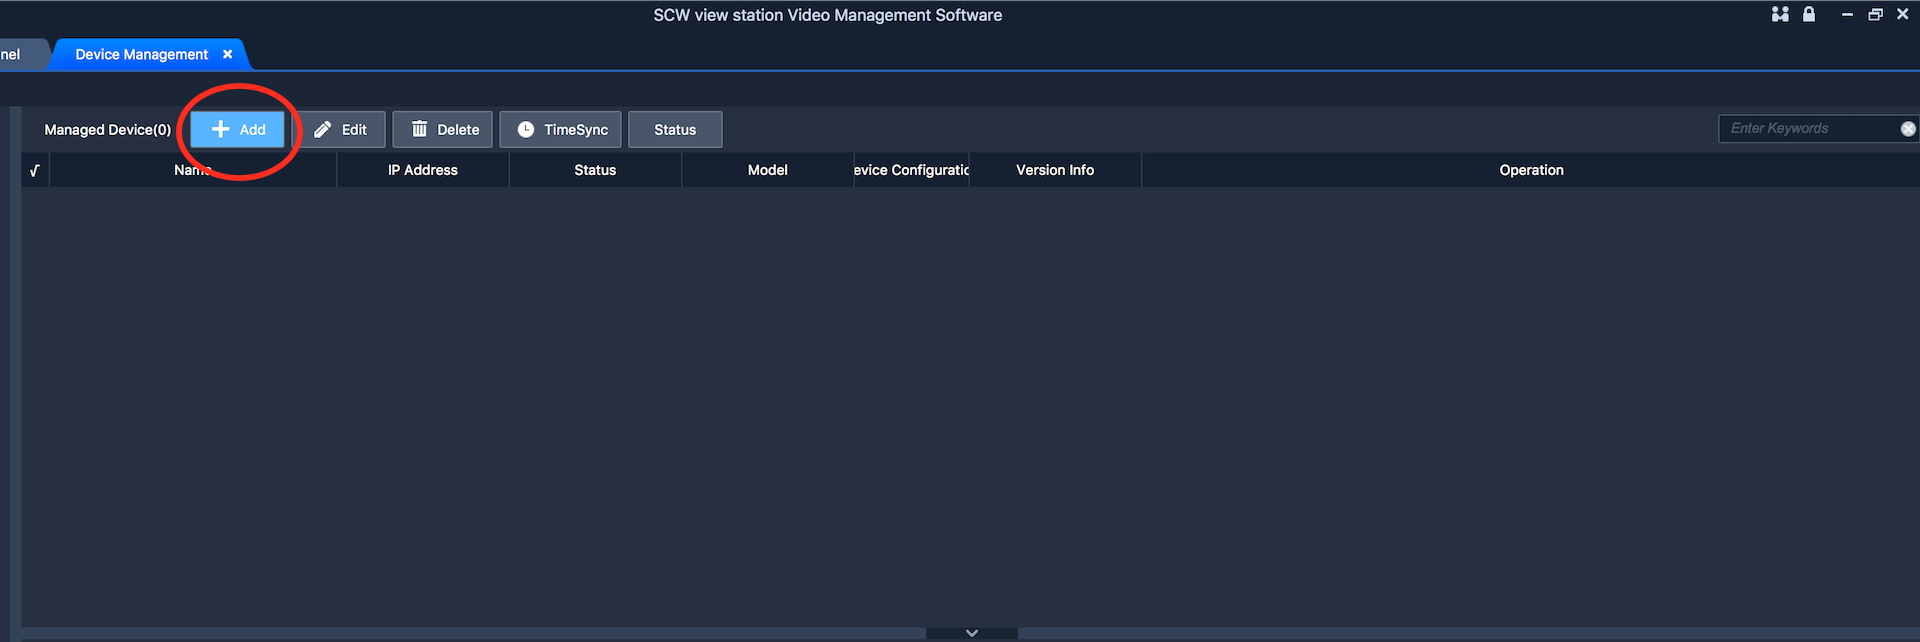Viewport: 1920px width, 642px height.
Task: Minimize the application window
Action: [x=1847, y=14]
